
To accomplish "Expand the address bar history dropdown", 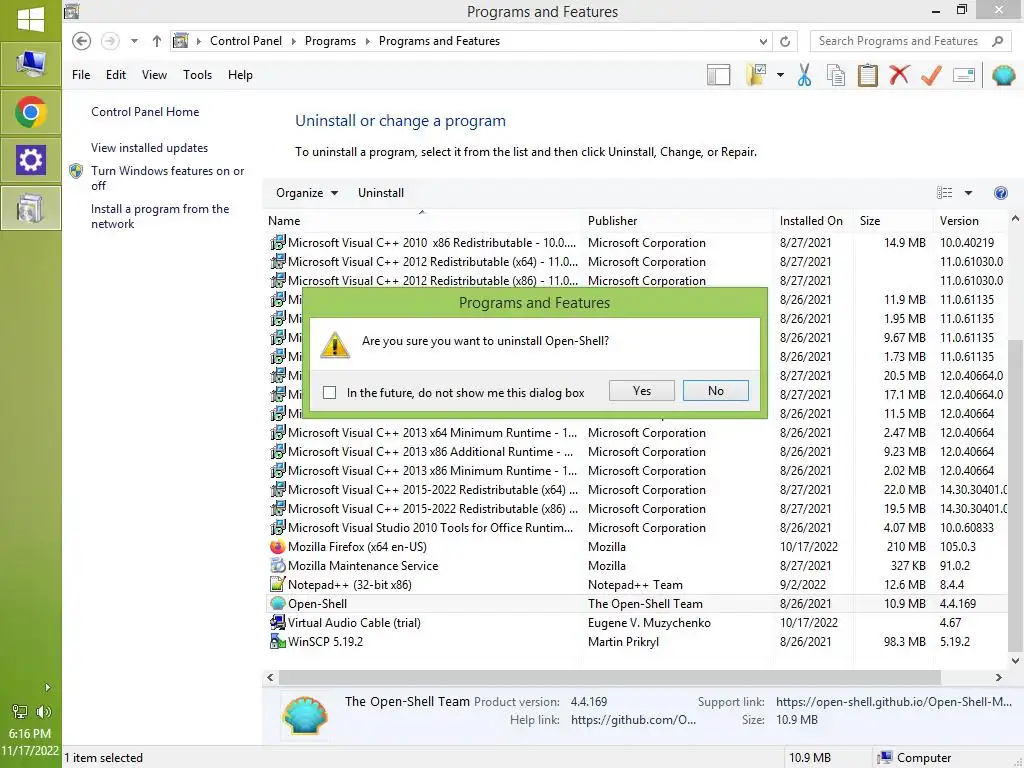I will coord(763,41).
